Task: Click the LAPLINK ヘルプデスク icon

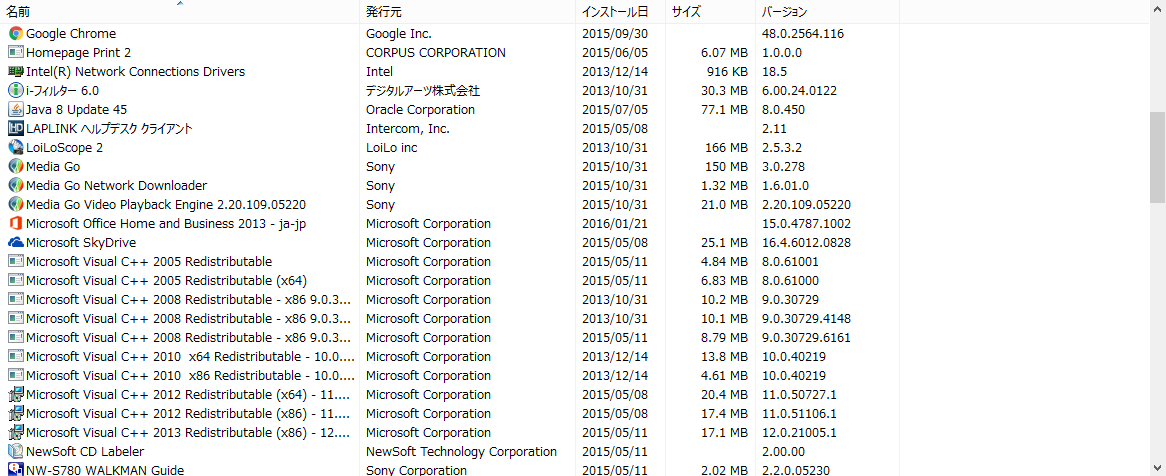Action: (x=15, y=129)
